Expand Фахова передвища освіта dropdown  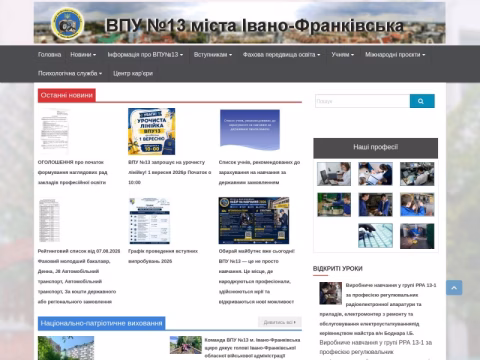tap(281, 55)
